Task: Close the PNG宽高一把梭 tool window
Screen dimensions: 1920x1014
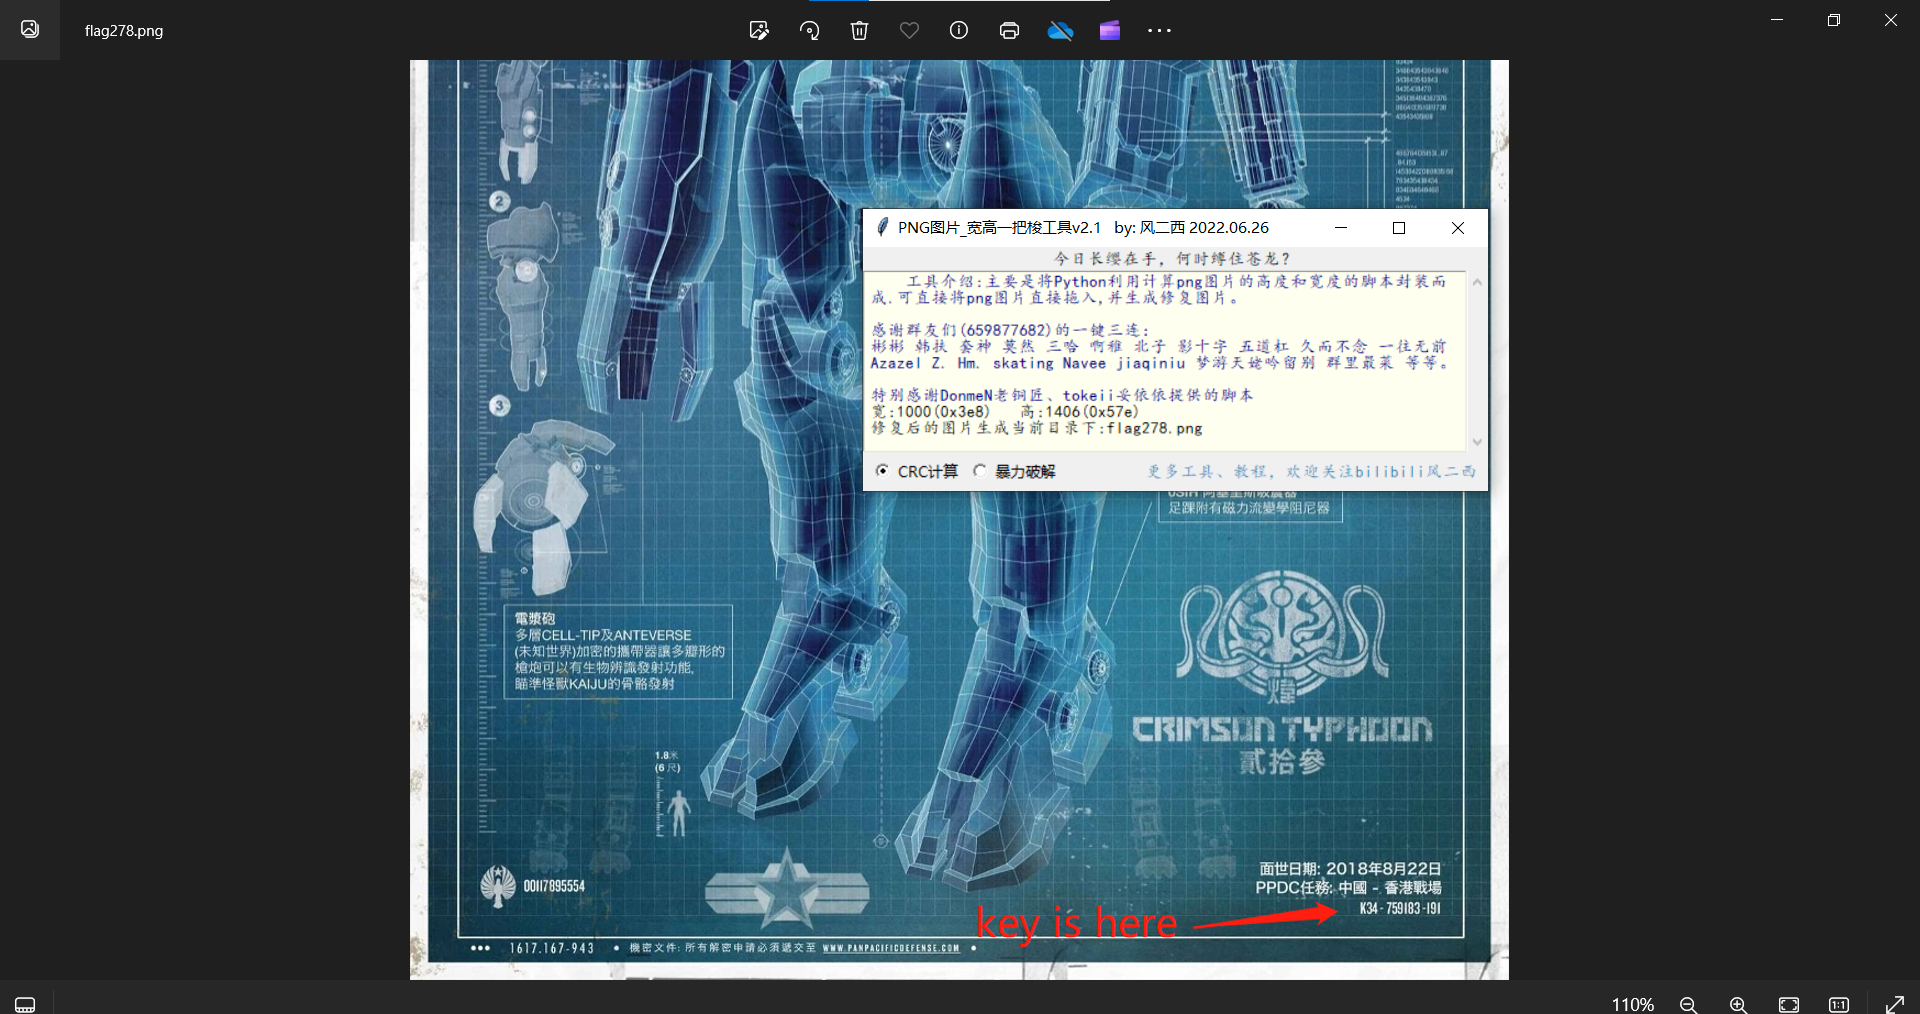Action: tap(1458, 228)
